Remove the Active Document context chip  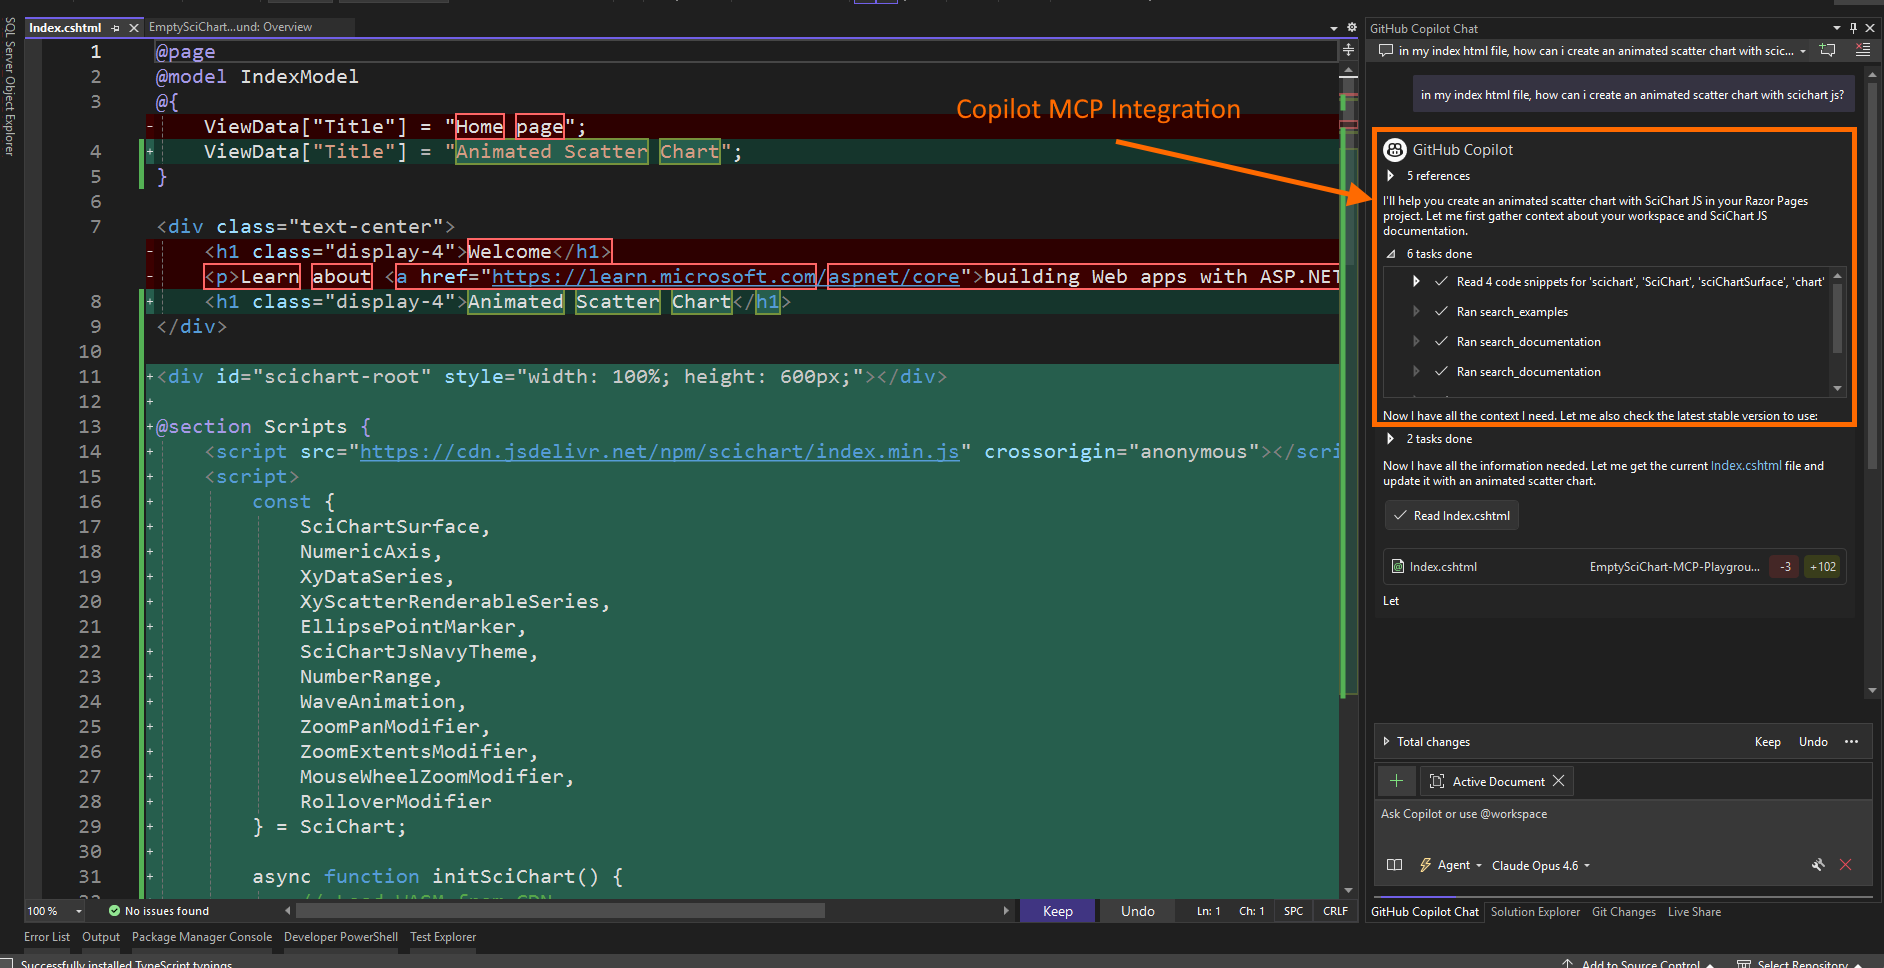click(x=1558, y=781)
